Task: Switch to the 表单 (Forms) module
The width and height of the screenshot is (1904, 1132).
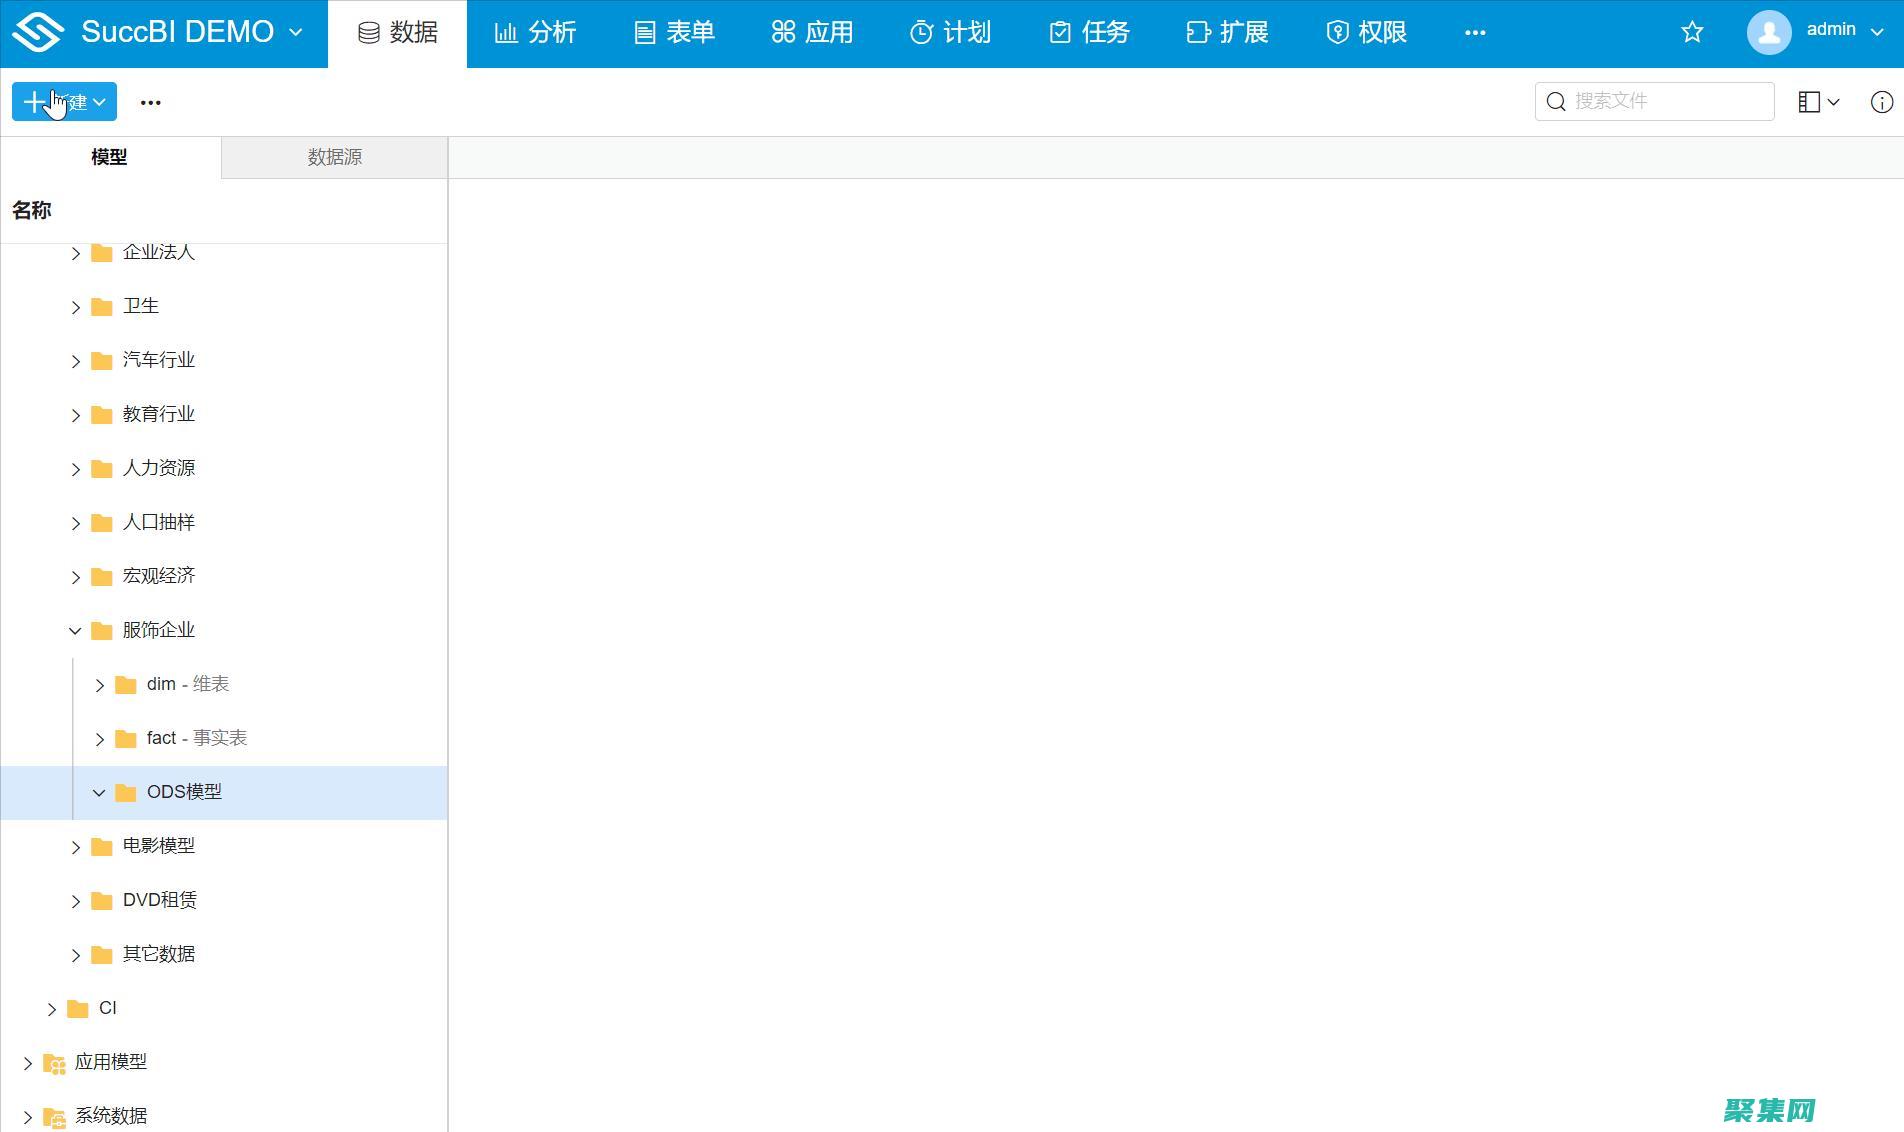Action: tap(673, 32)
